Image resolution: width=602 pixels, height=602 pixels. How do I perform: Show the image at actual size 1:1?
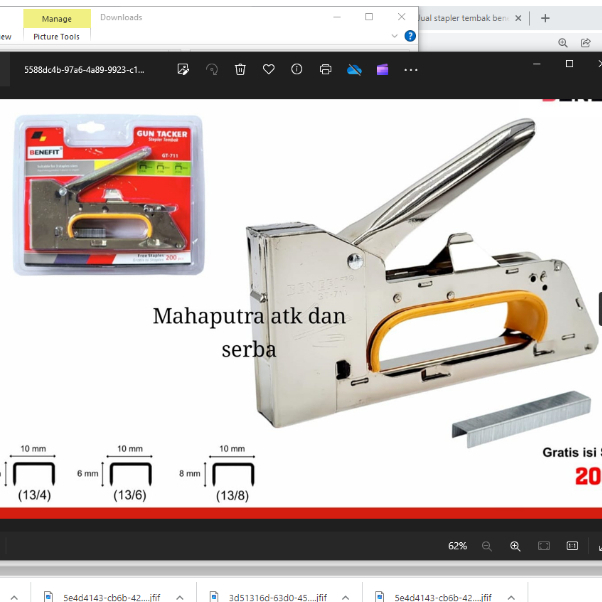[x=572, y=546]
